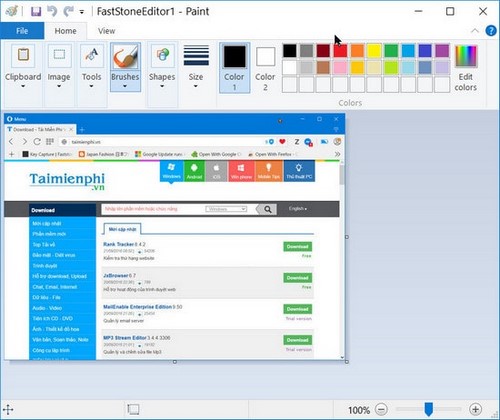
Task: Click the zoom slider handle
Action: [429, 409]
